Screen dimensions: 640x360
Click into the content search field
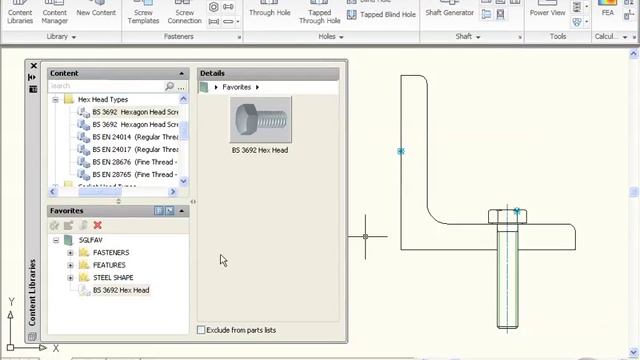point(106,86)
